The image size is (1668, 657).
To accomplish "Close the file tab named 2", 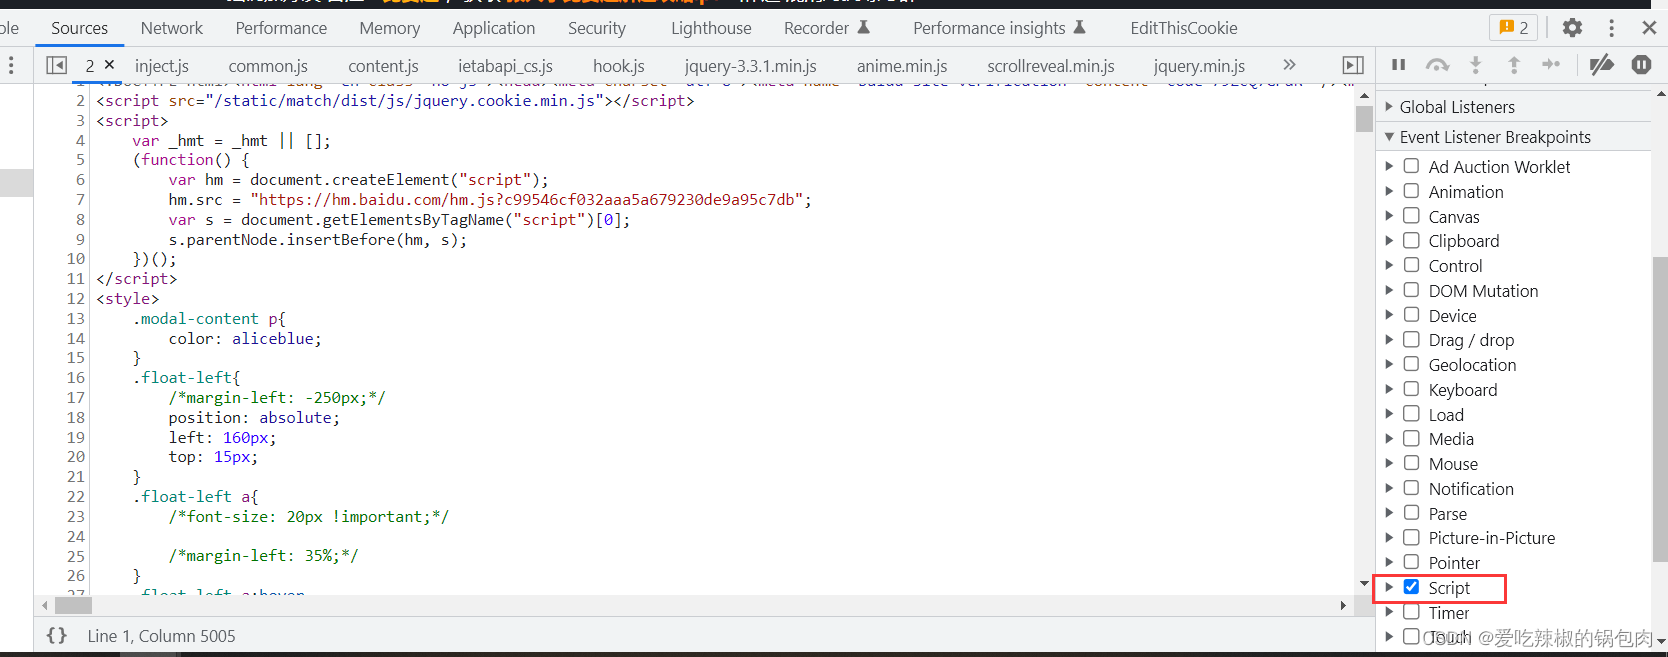I will pos(109,65).
